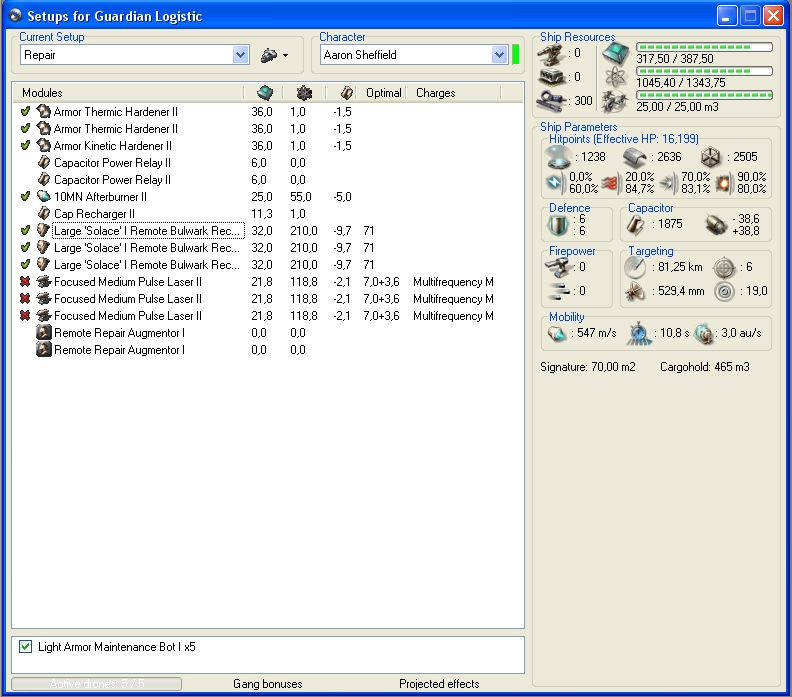Toggle the first Large 'Solace' Remote Bulwark checkmark
This screenshot has height=697, width=792.
click(x=25, y=230)
